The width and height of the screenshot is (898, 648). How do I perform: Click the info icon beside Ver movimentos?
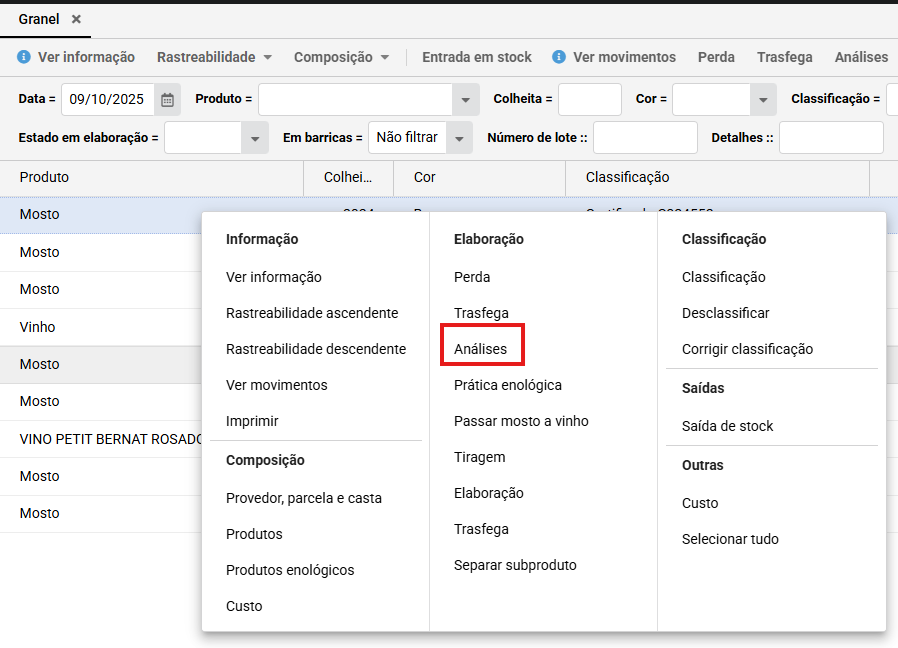(559, 57)
